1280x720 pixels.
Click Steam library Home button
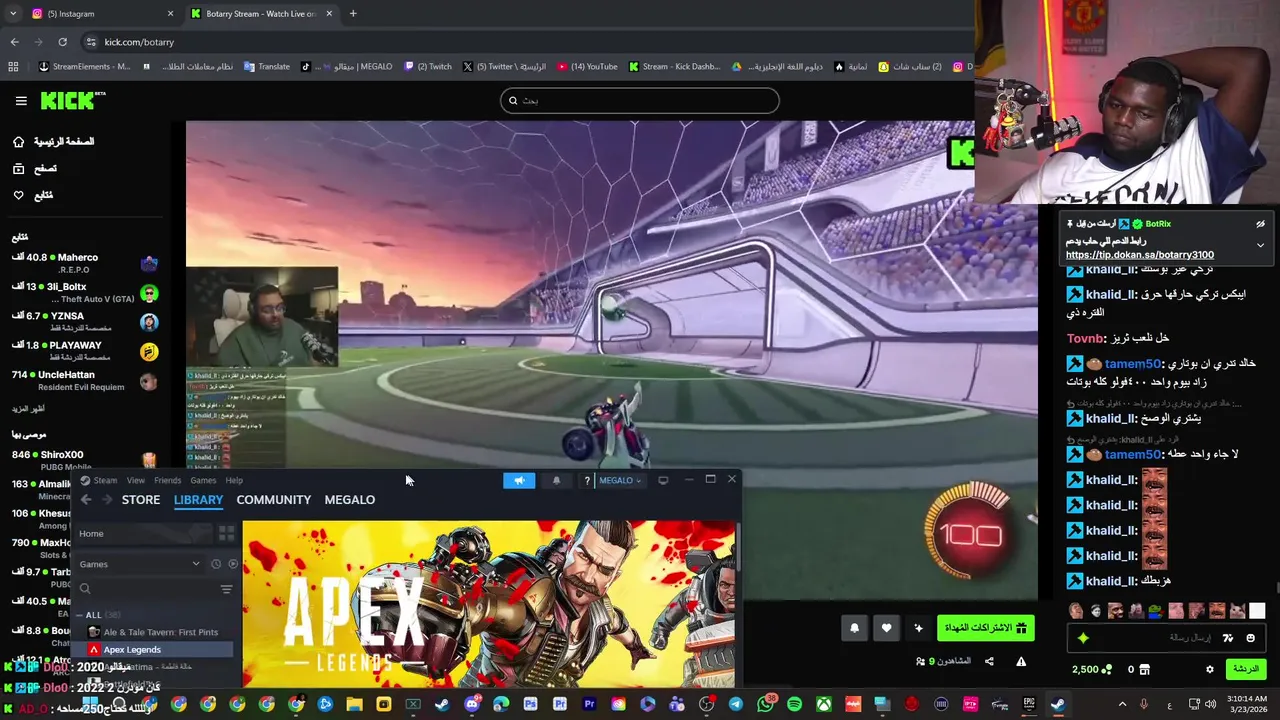145,534
